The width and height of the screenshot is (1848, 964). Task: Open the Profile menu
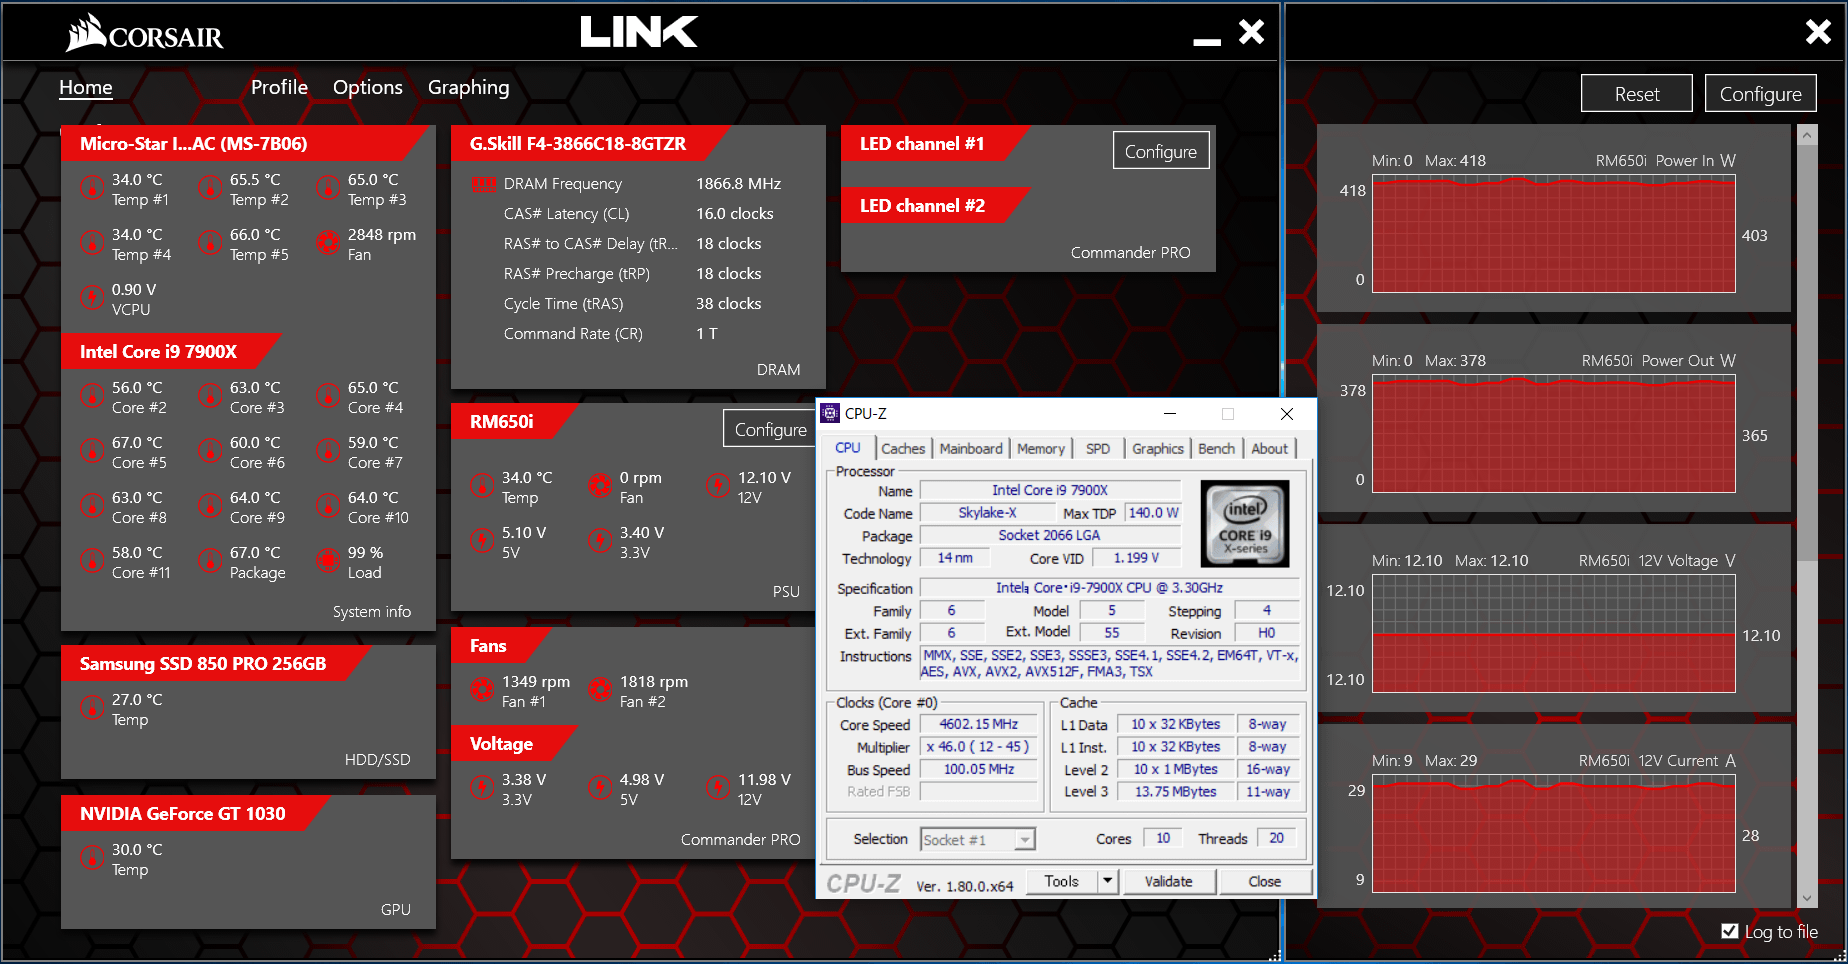(279, 87)
